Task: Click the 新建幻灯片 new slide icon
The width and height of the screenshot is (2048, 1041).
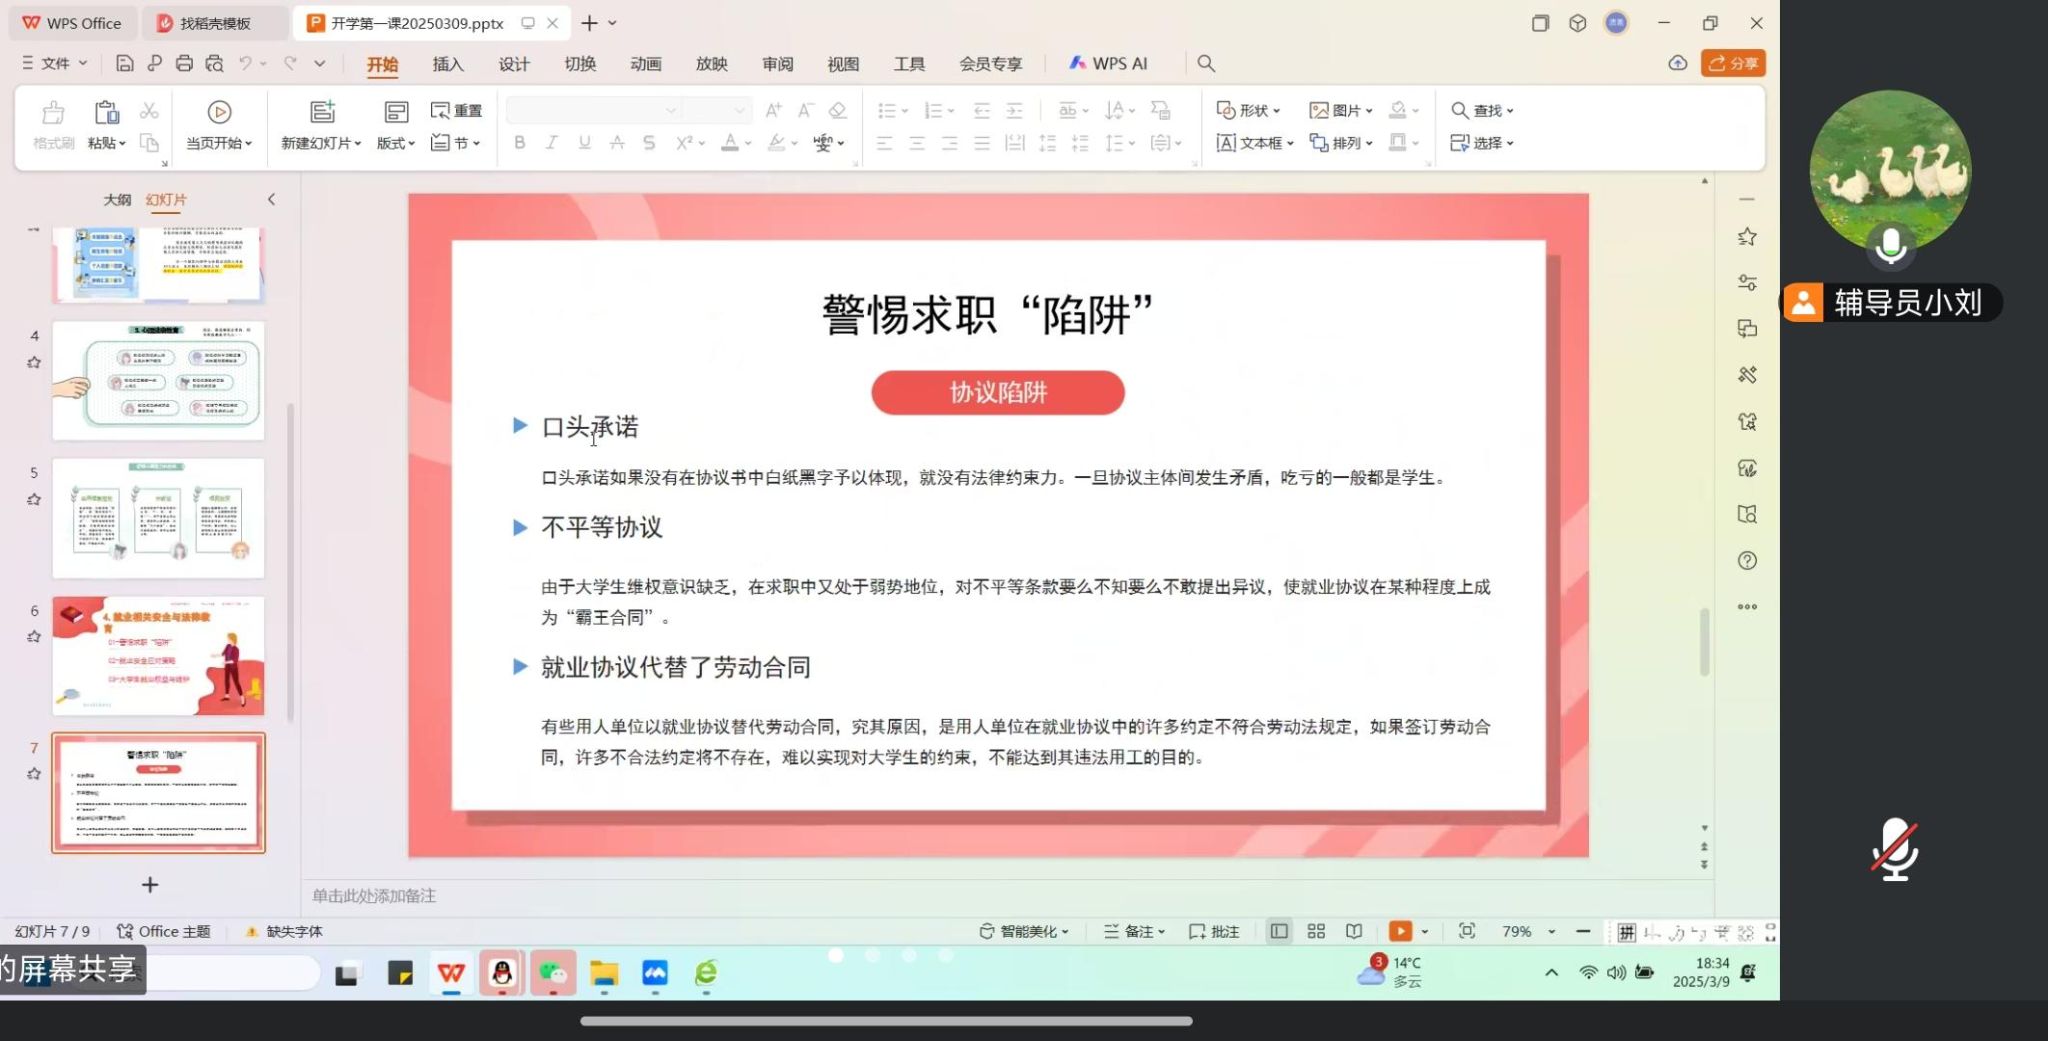Action: (x=322, y=112)
